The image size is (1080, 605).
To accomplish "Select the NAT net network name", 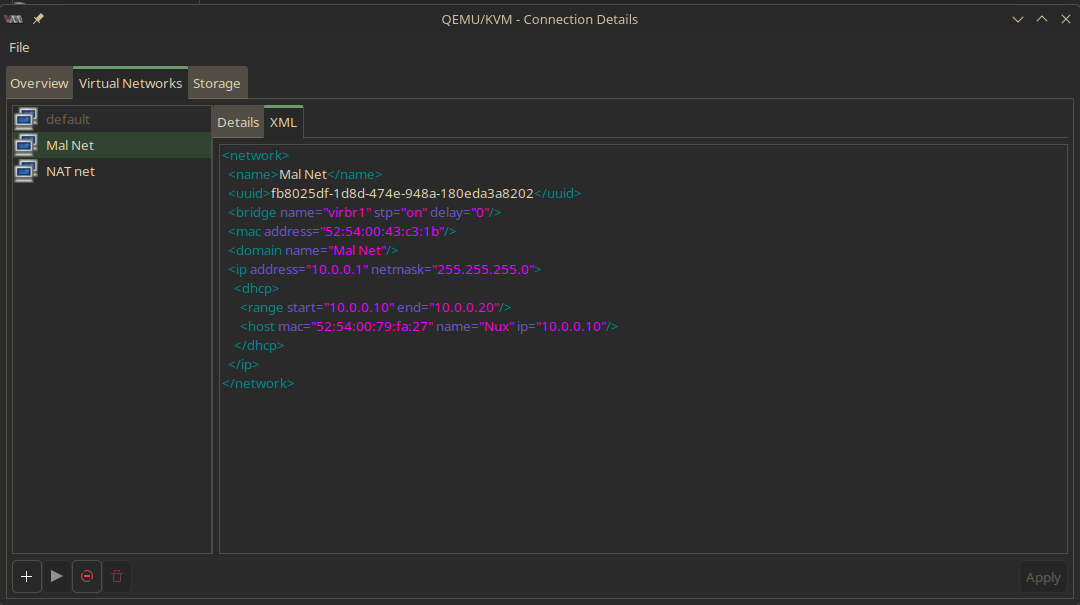I will 70,172.
